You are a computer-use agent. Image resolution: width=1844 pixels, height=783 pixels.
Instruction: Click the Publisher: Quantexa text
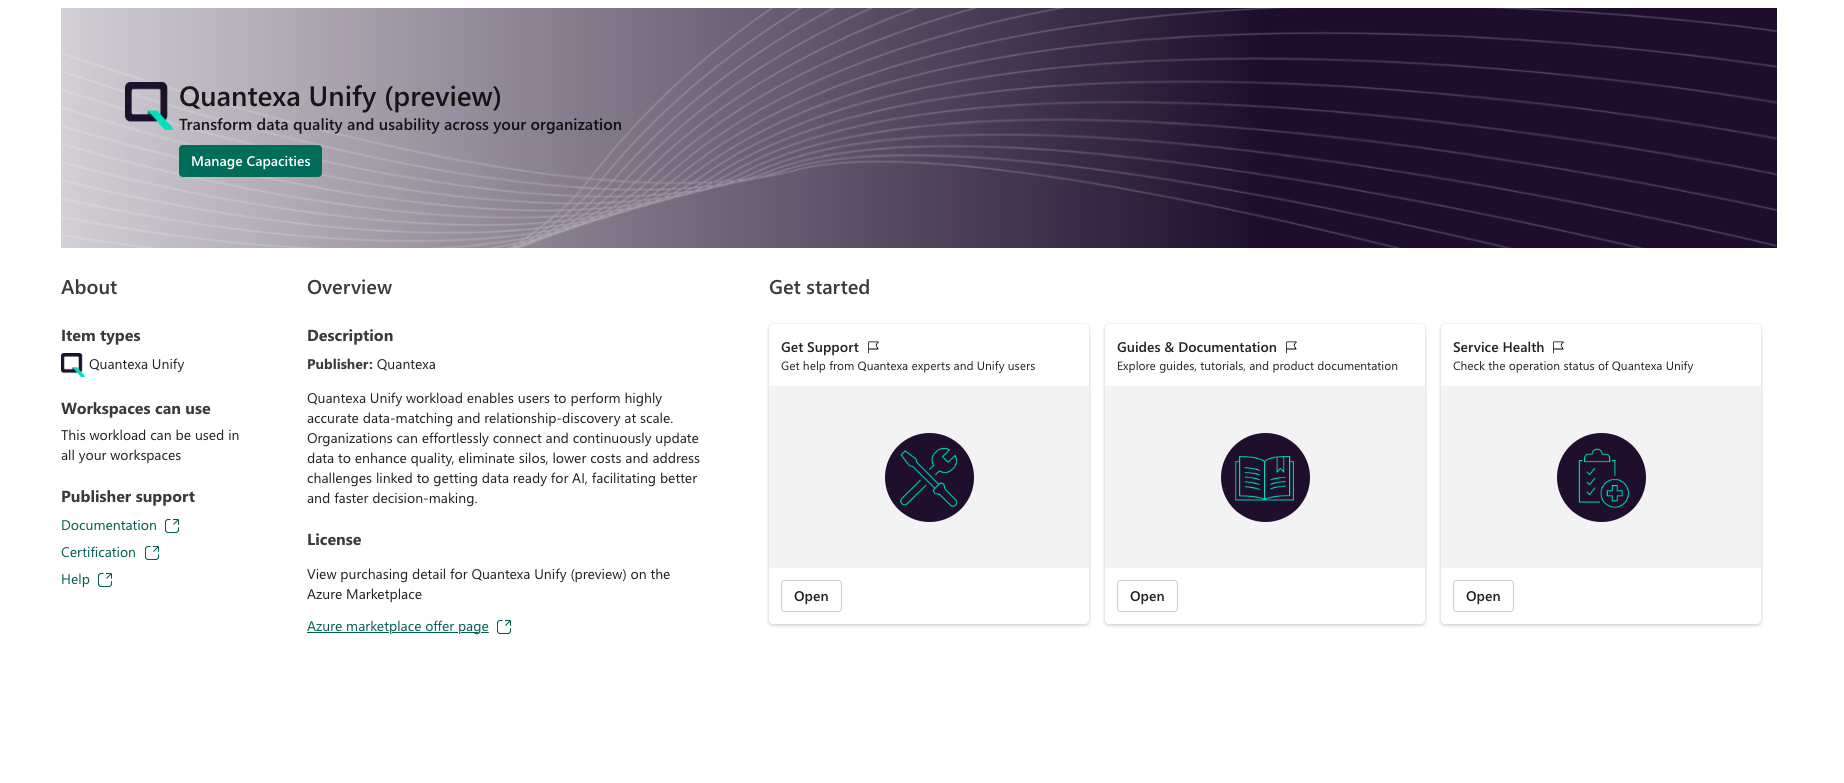coord(371,364)
